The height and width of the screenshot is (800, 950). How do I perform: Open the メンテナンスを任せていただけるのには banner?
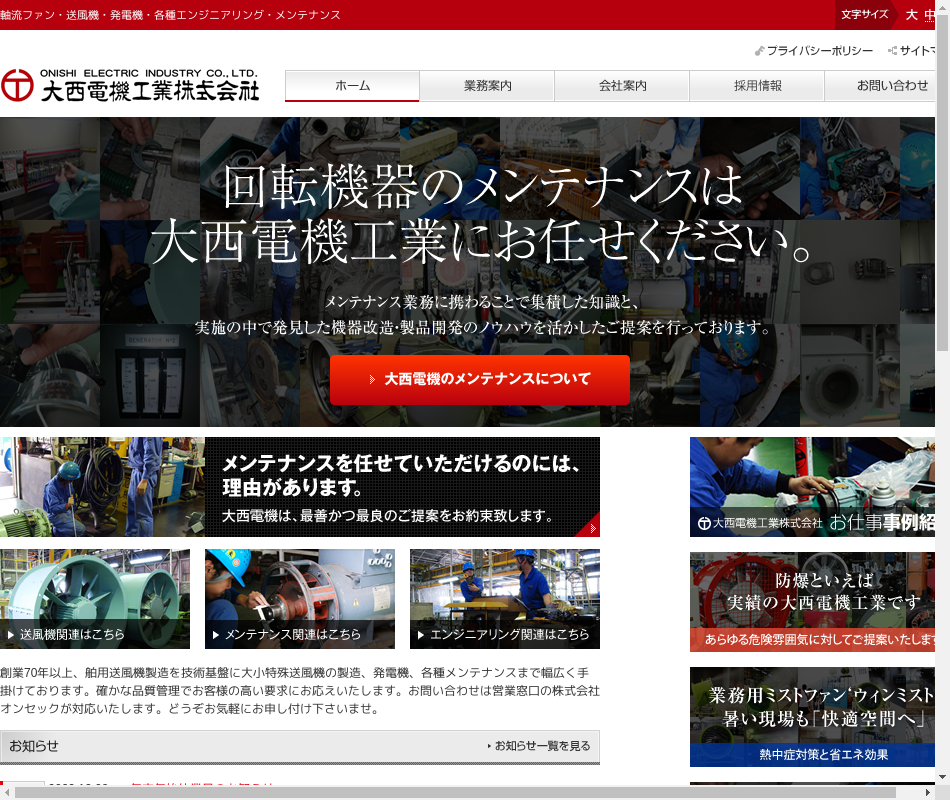tap(300, 487)
